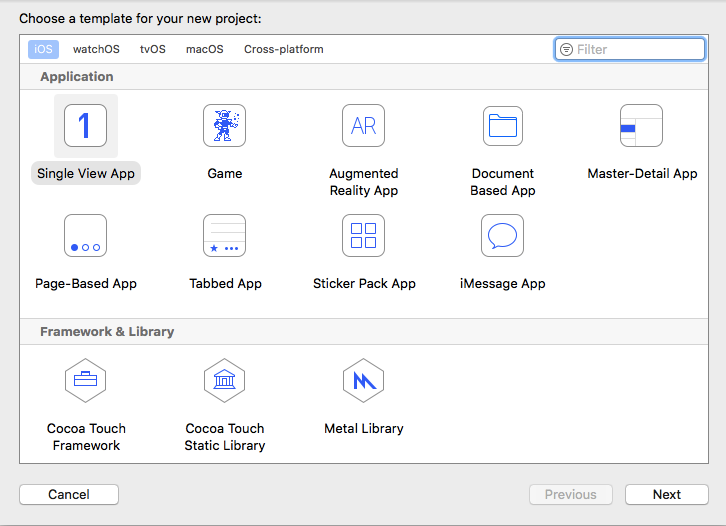Click the 'Metal Library' label

(363, 428)
